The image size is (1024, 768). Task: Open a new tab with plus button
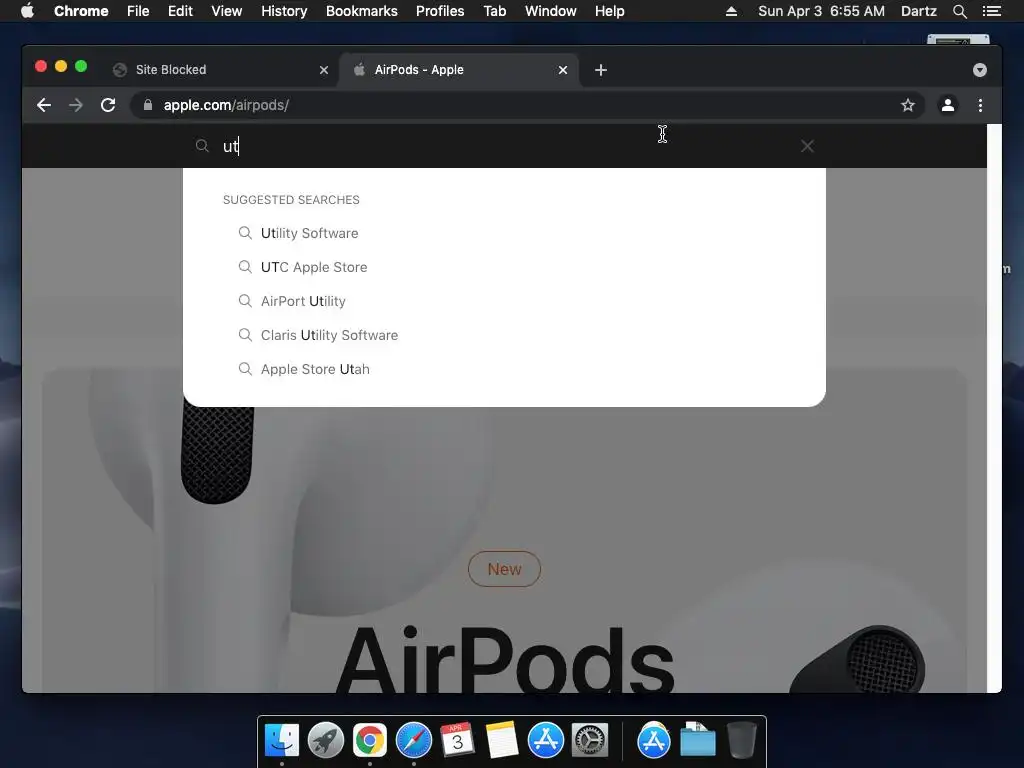point(601,70)
